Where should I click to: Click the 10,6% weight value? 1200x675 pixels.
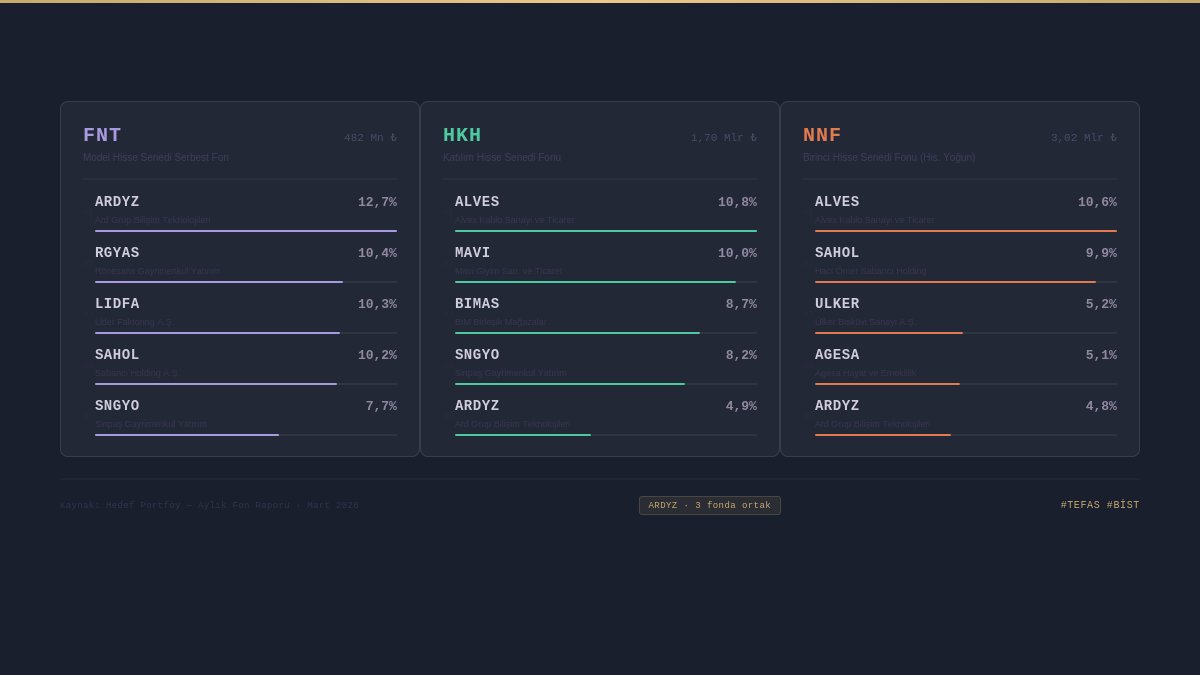click(x=1098, y=202)
